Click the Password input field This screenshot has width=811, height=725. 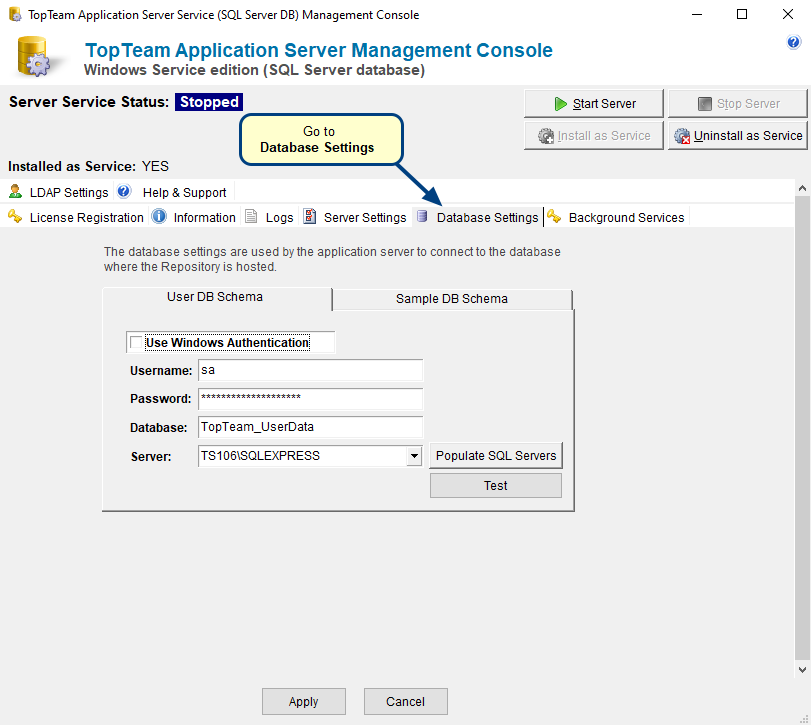pyautogui.click(x=310, y=399)
